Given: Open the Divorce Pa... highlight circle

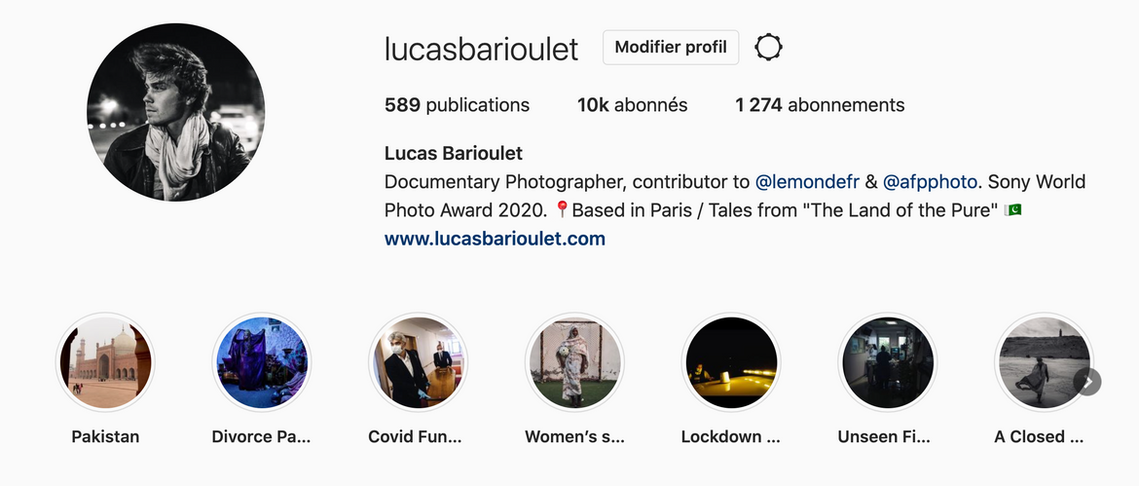Looking at the screenshot, I should point(262,362).
